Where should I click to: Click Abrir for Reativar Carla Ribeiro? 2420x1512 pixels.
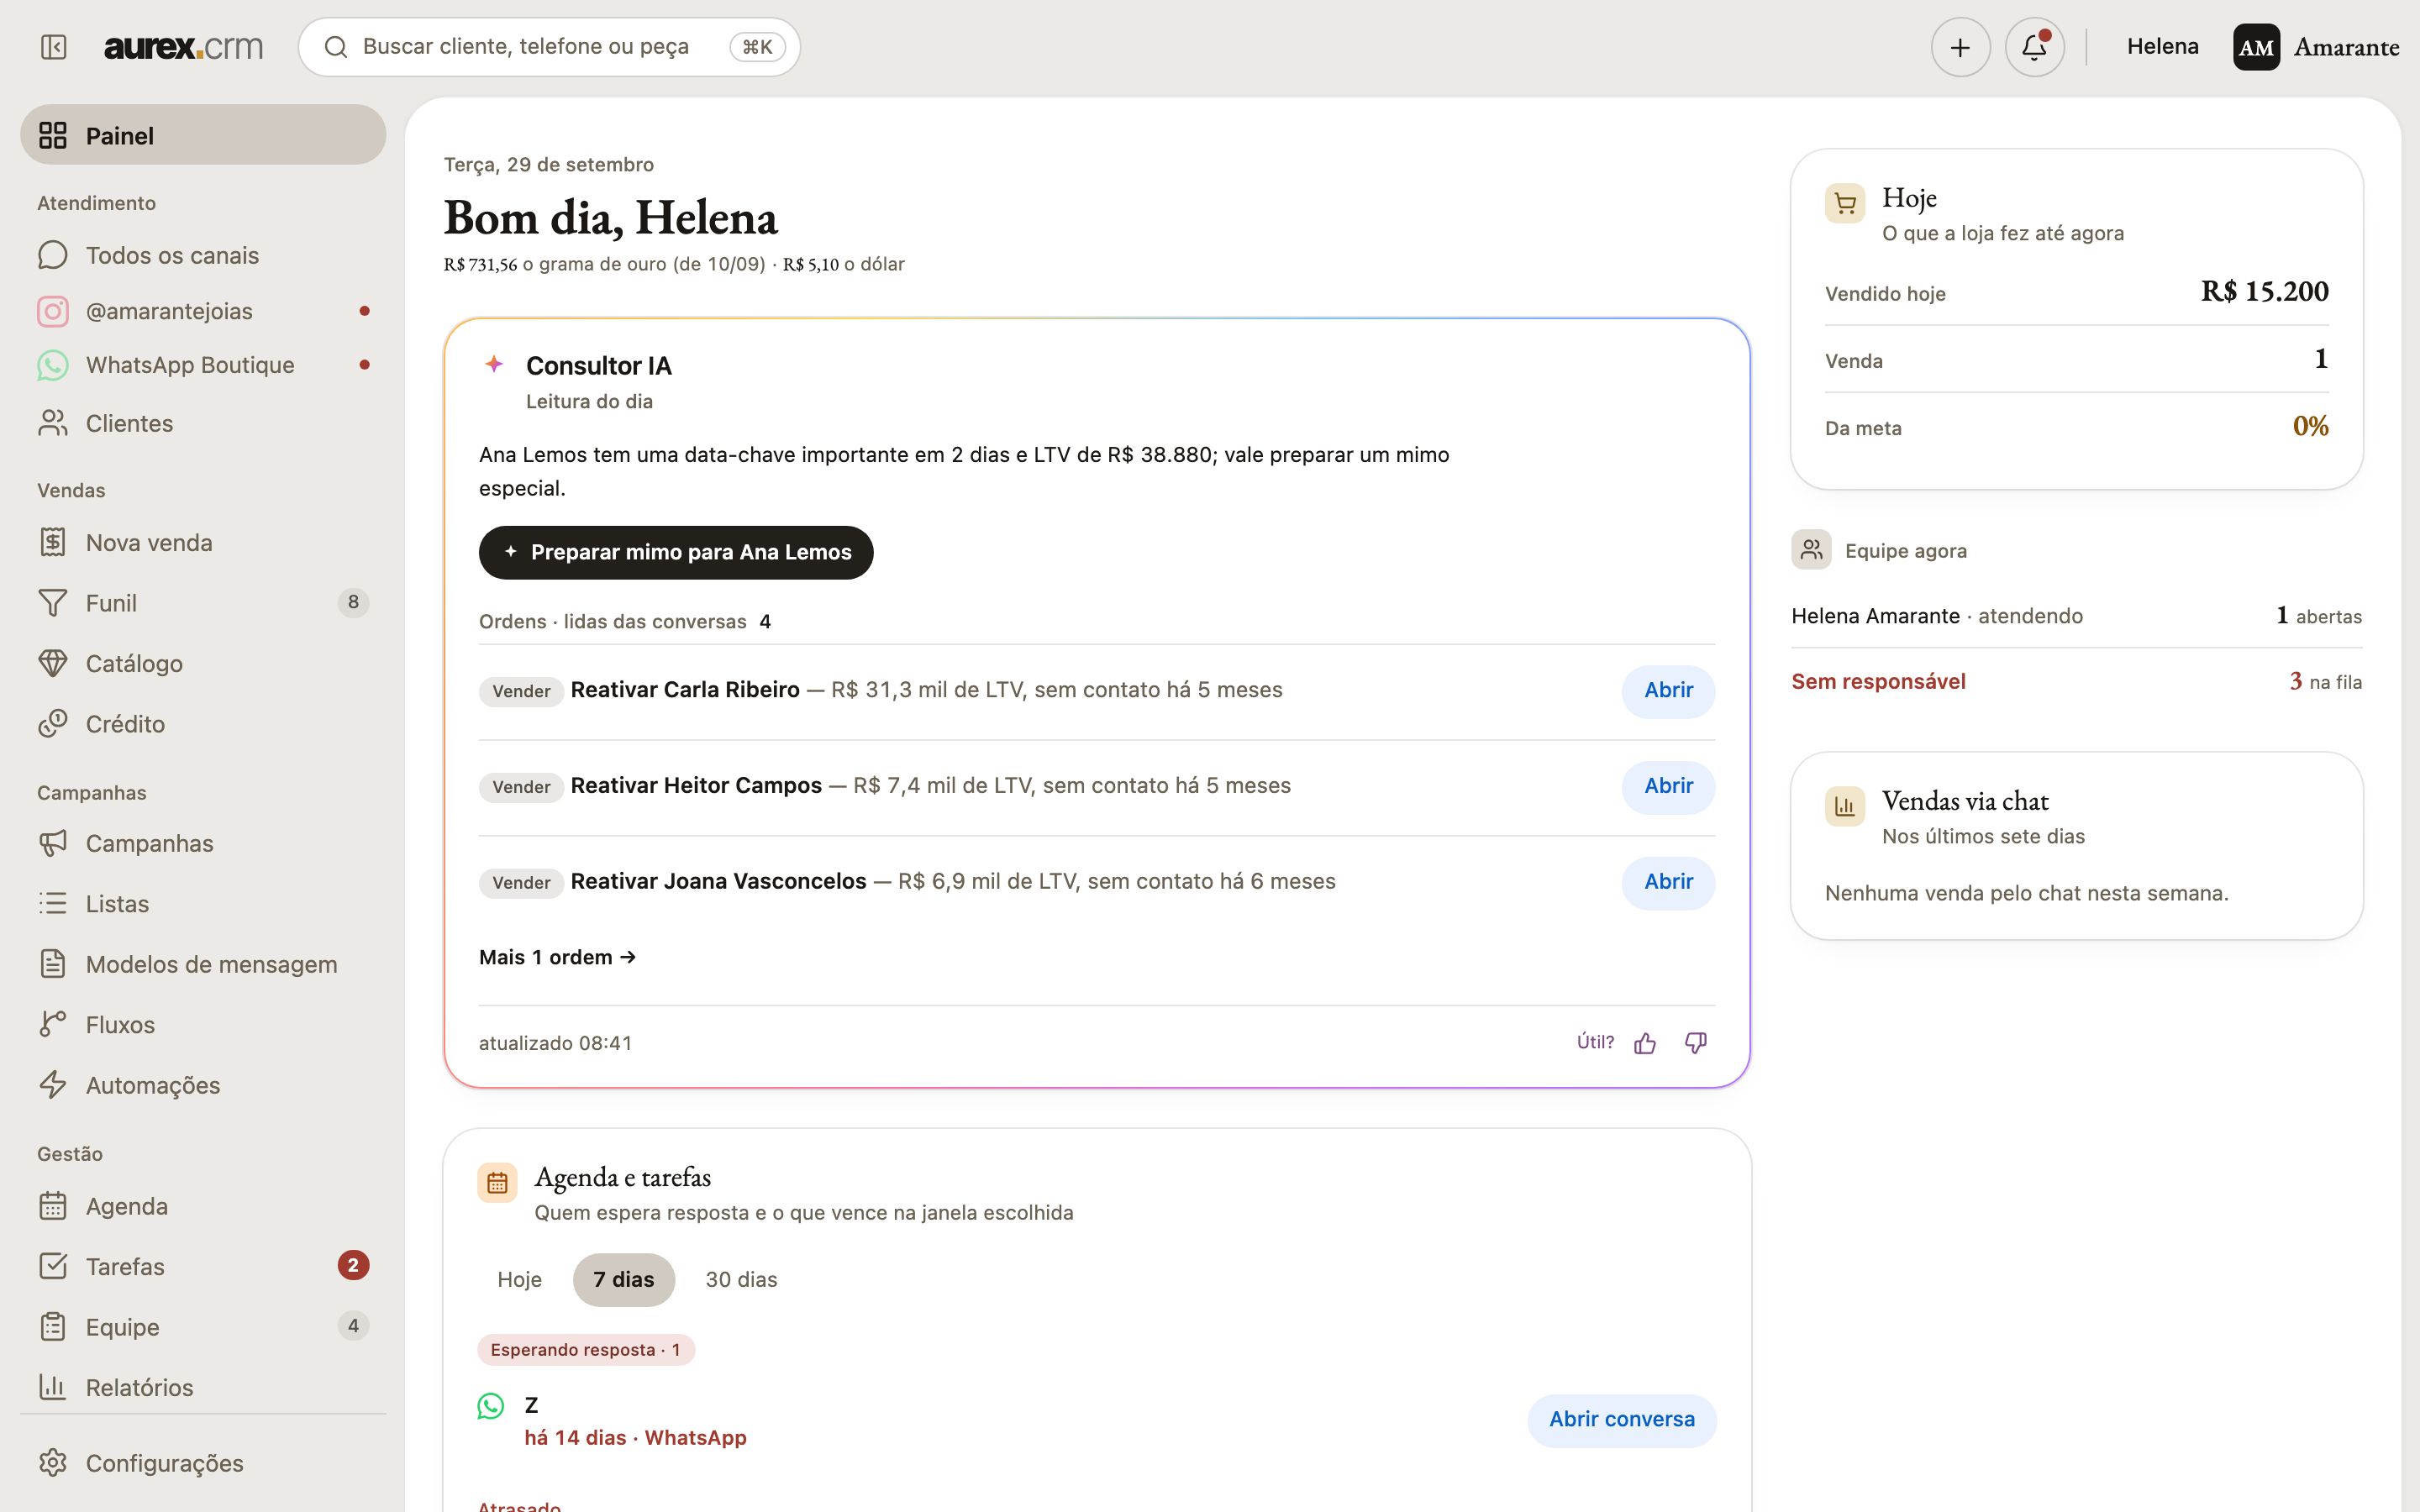pyautogui.click(x=1668, y=691)
